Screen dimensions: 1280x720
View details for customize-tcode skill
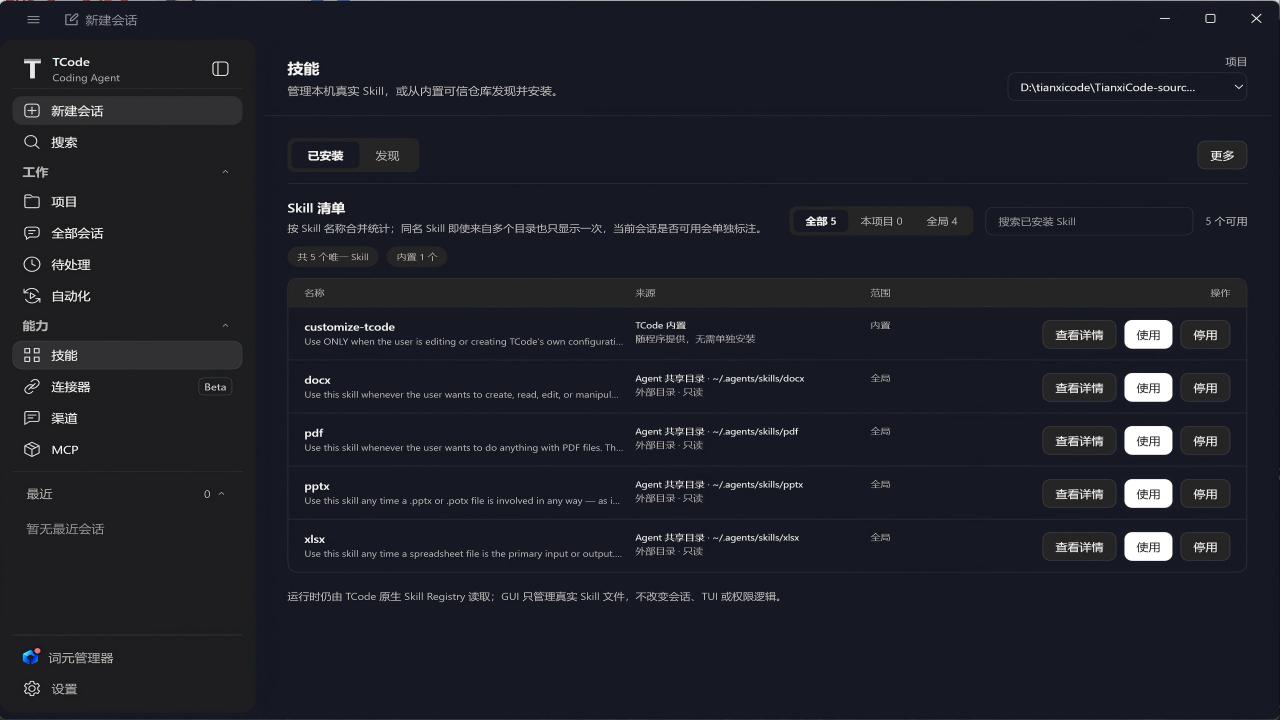coord(1079,335)
